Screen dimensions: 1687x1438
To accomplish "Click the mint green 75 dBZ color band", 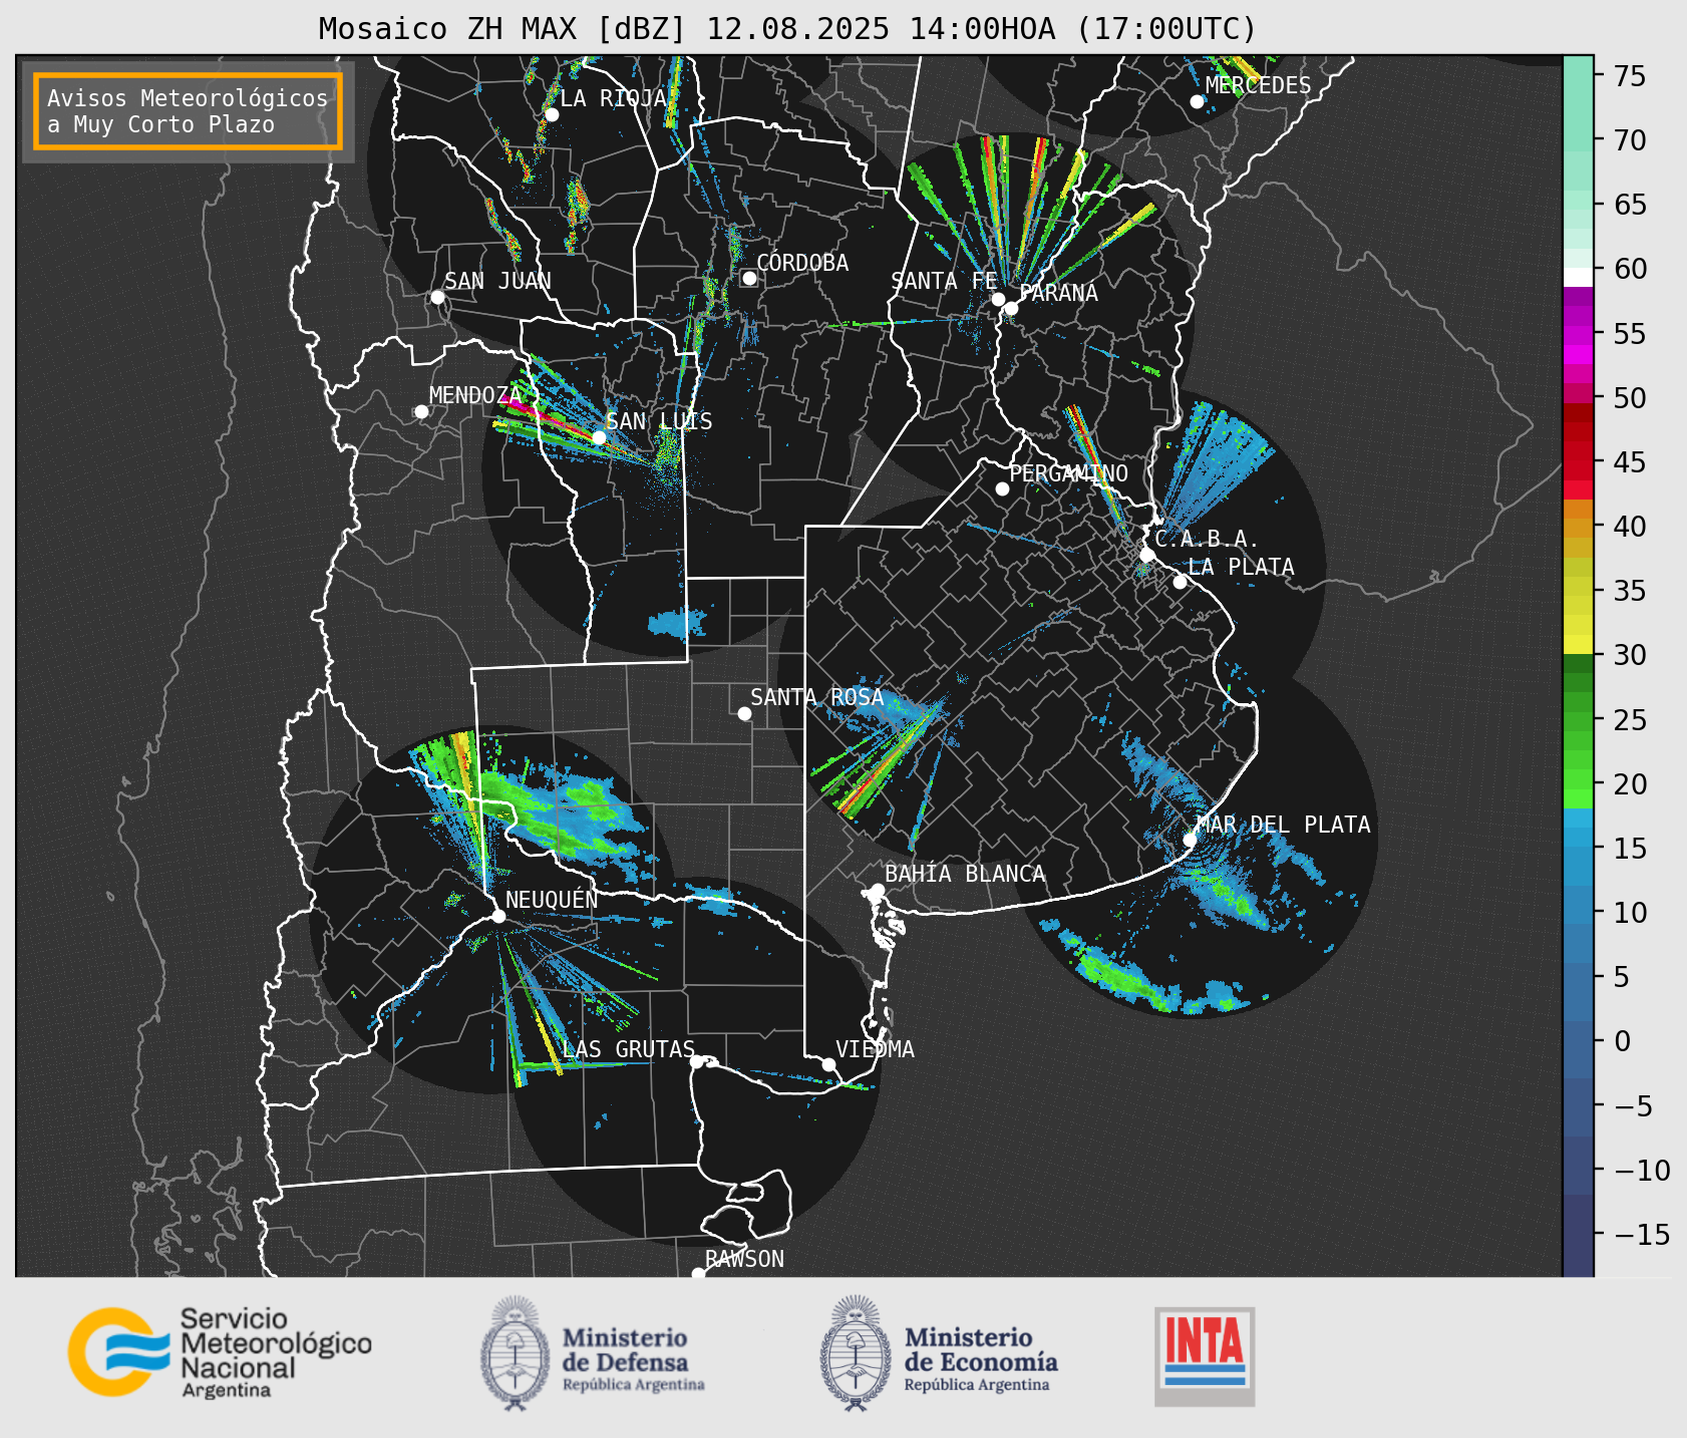I will click(1578, 77).
